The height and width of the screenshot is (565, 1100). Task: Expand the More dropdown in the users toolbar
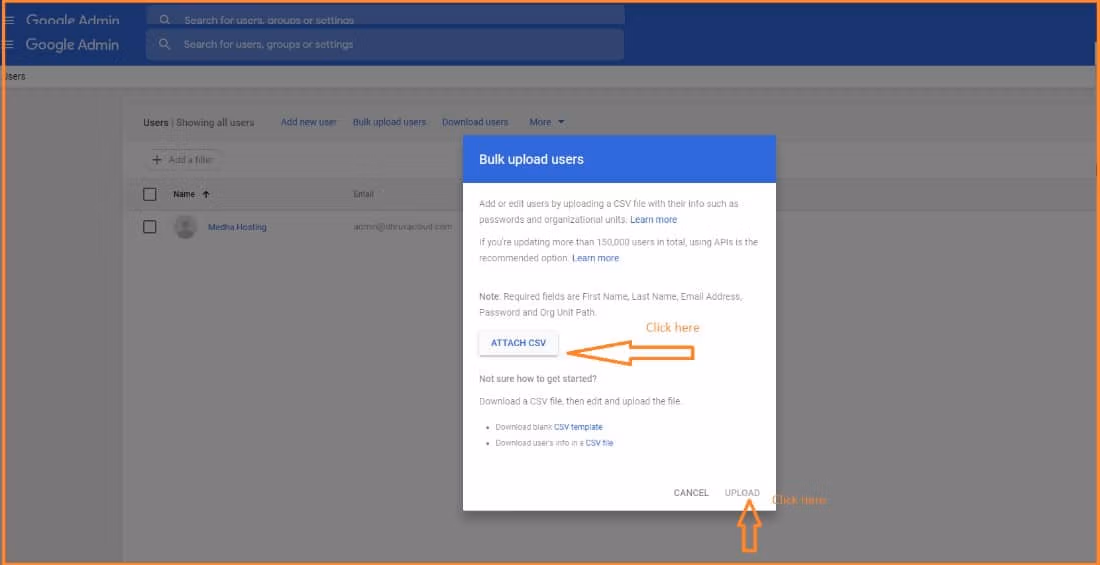pos(547,122)
